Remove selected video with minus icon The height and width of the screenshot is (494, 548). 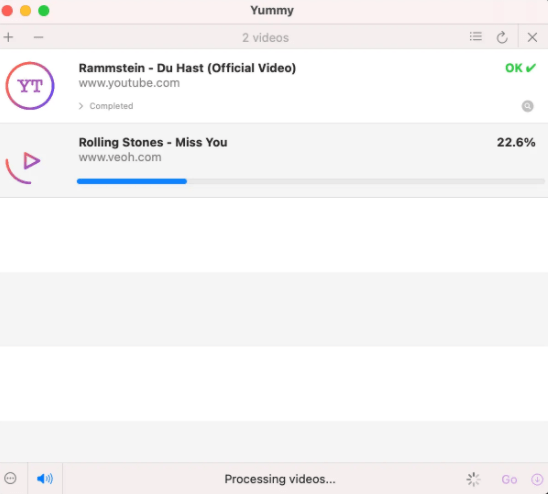point(38,37)
